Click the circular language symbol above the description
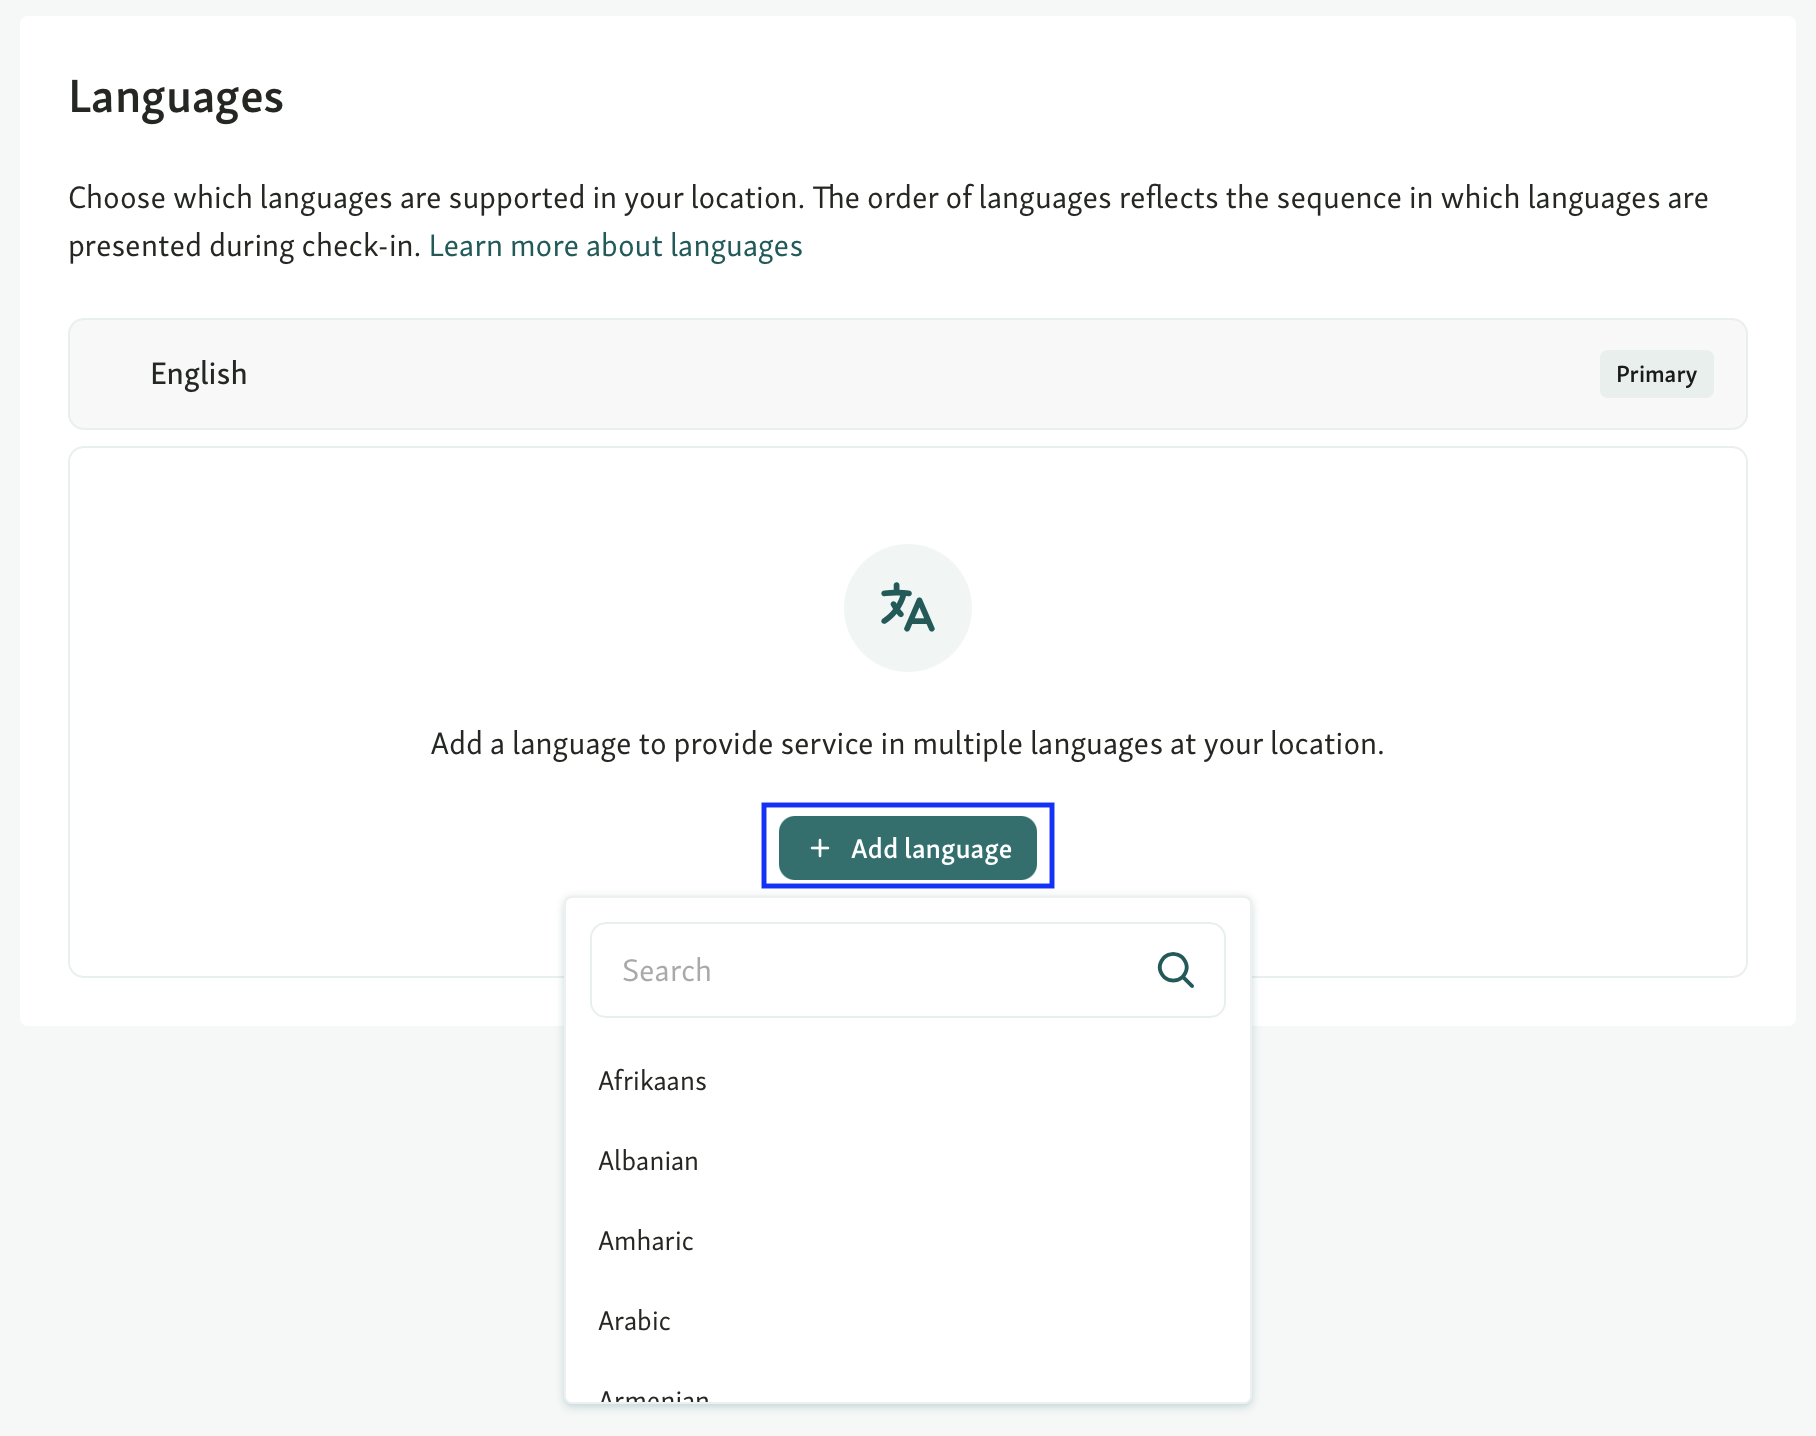 (x=907, y=607)
